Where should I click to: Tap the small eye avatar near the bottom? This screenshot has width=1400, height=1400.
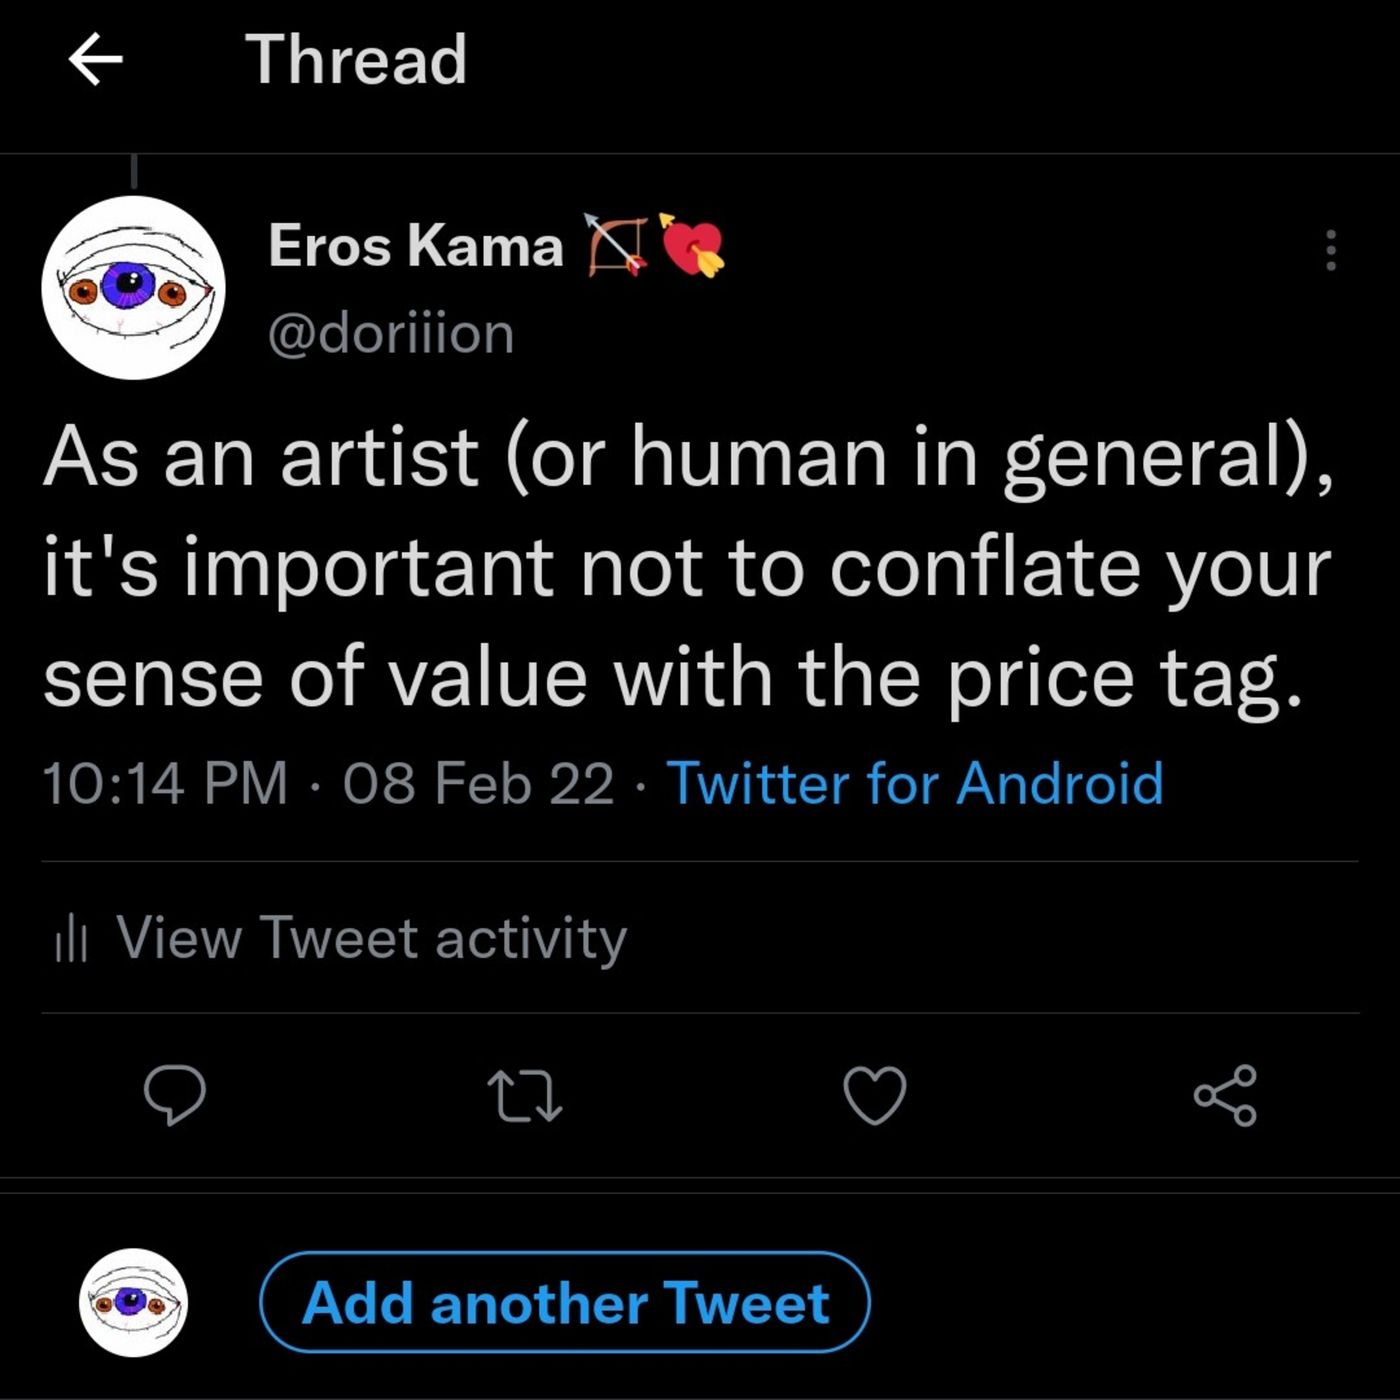coord(133,1302)
